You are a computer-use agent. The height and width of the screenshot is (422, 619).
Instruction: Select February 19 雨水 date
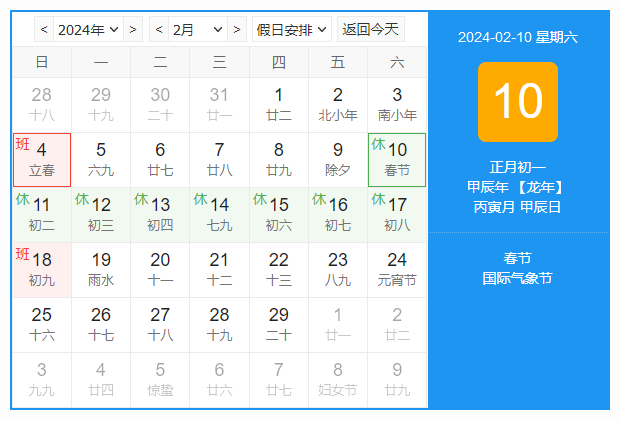[x=101, y=270]
